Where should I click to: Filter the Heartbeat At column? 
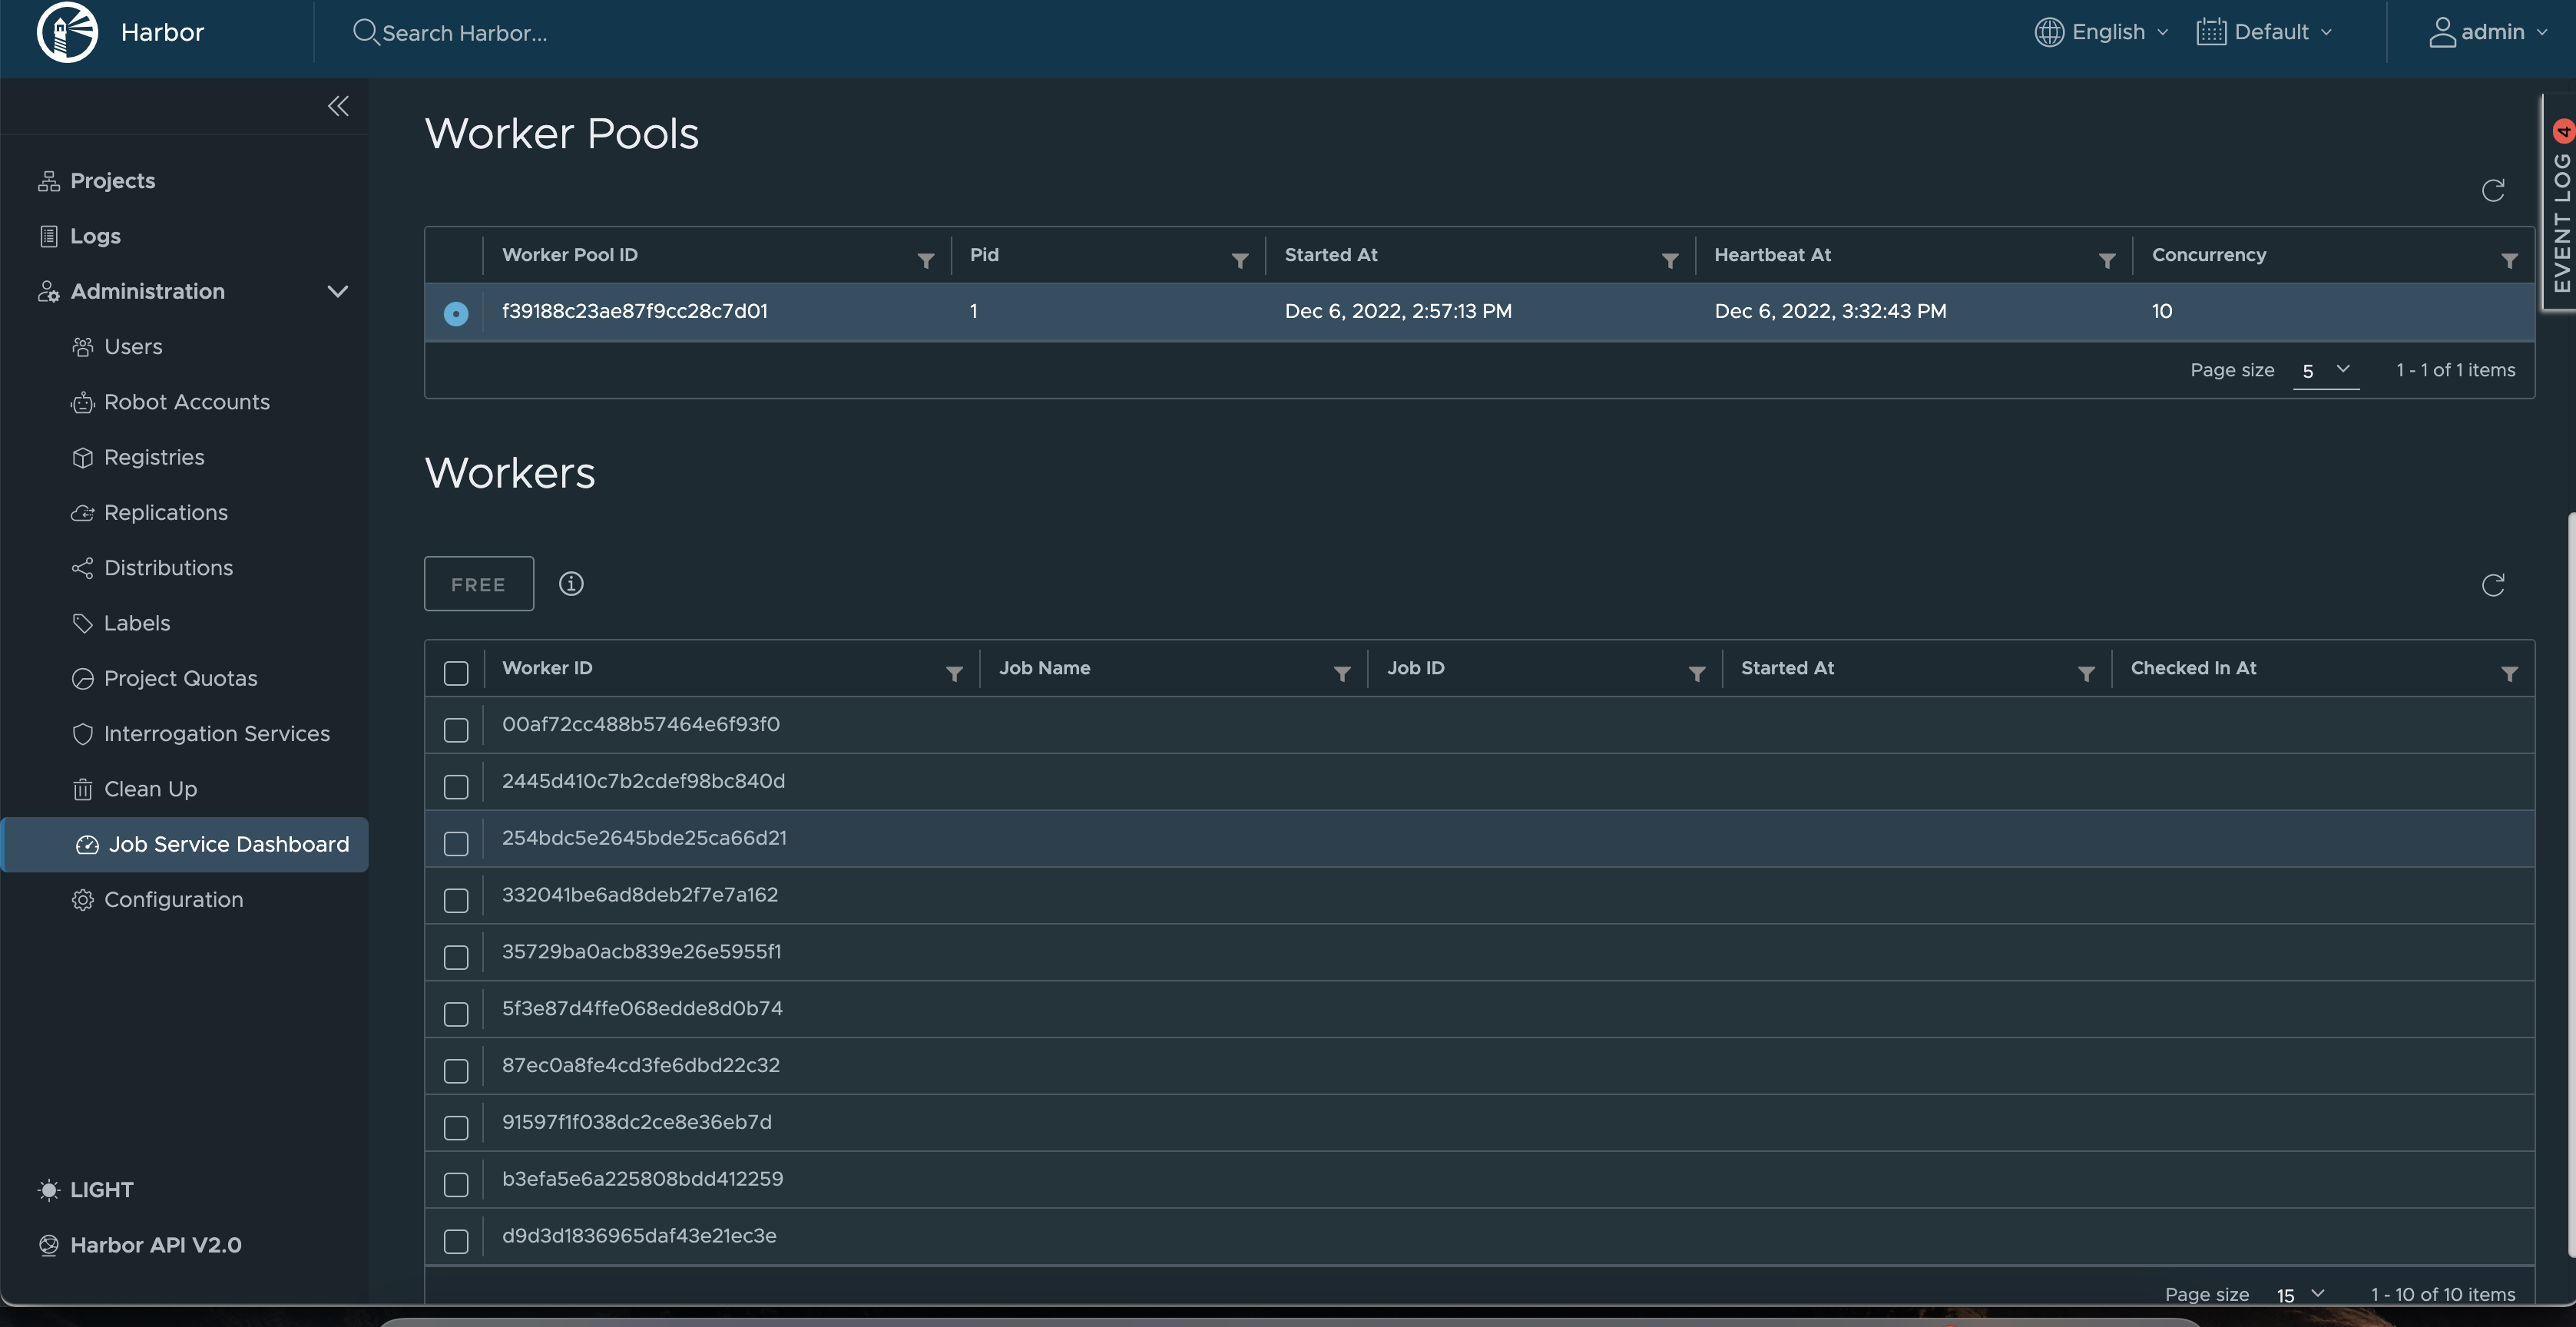2107,260
